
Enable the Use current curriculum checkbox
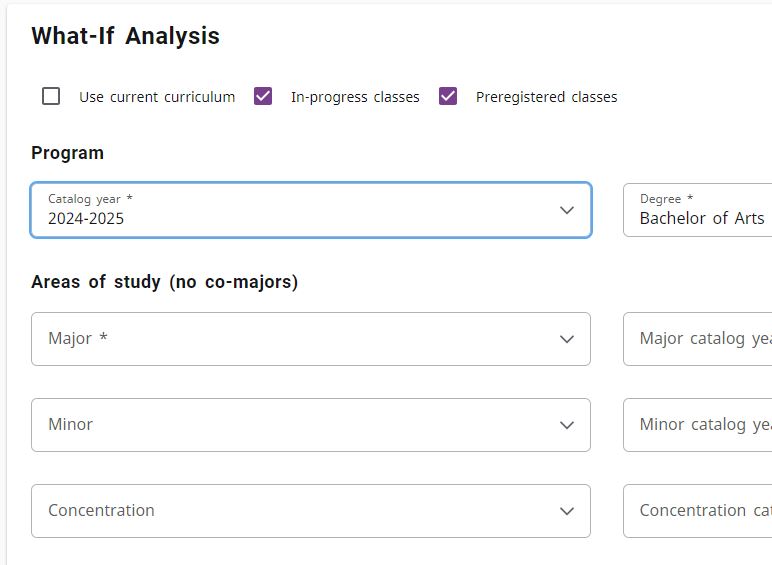coord(51,96)
